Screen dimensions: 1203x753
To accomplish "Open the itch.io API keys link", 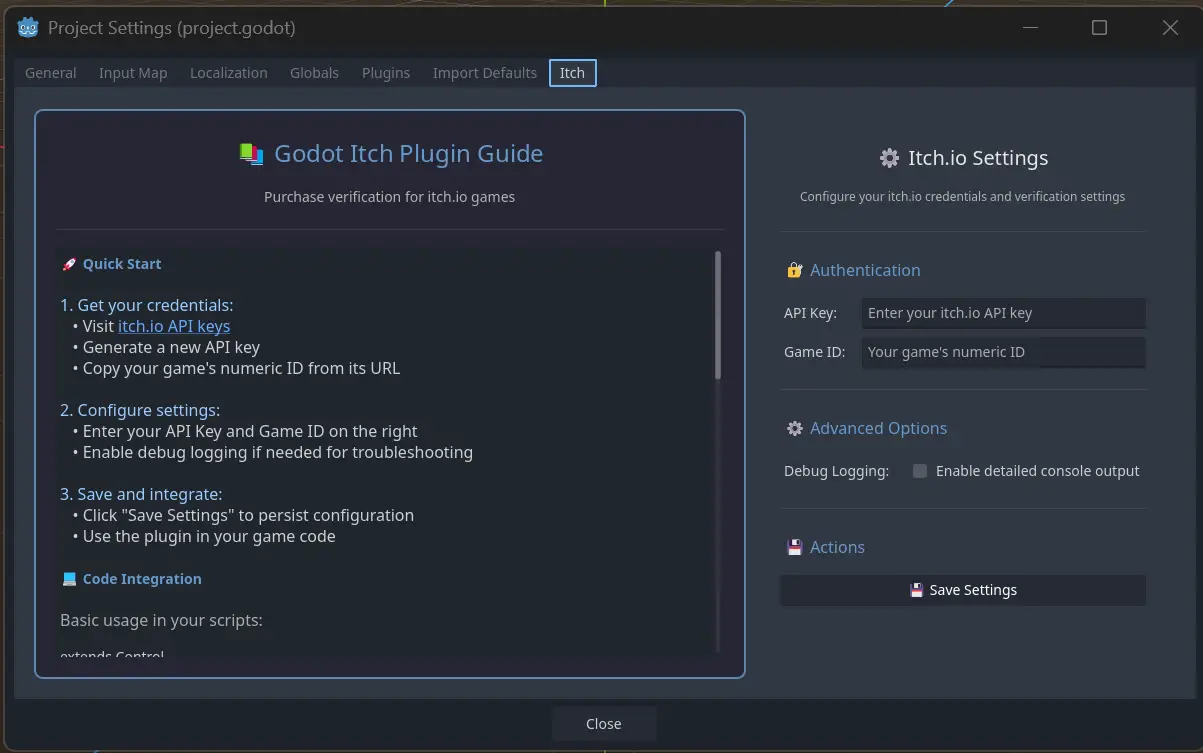I will point(174,326).
